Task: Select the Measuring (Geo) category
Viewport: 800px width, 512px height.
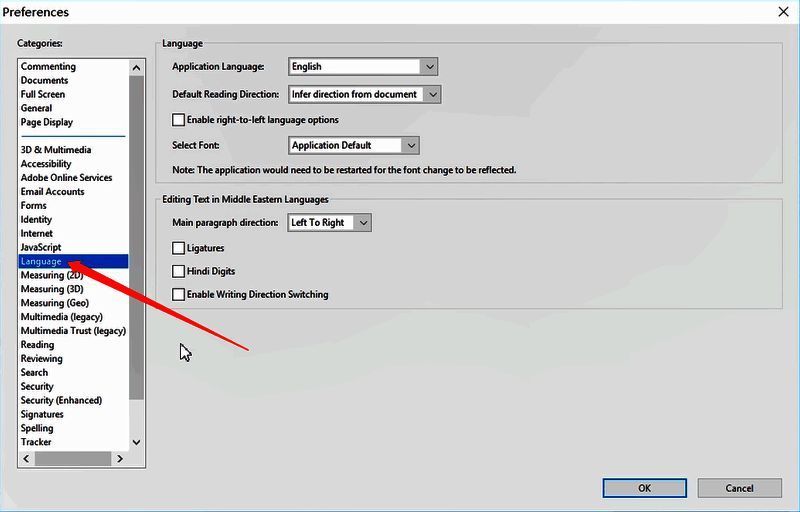Action: [55, 303]
